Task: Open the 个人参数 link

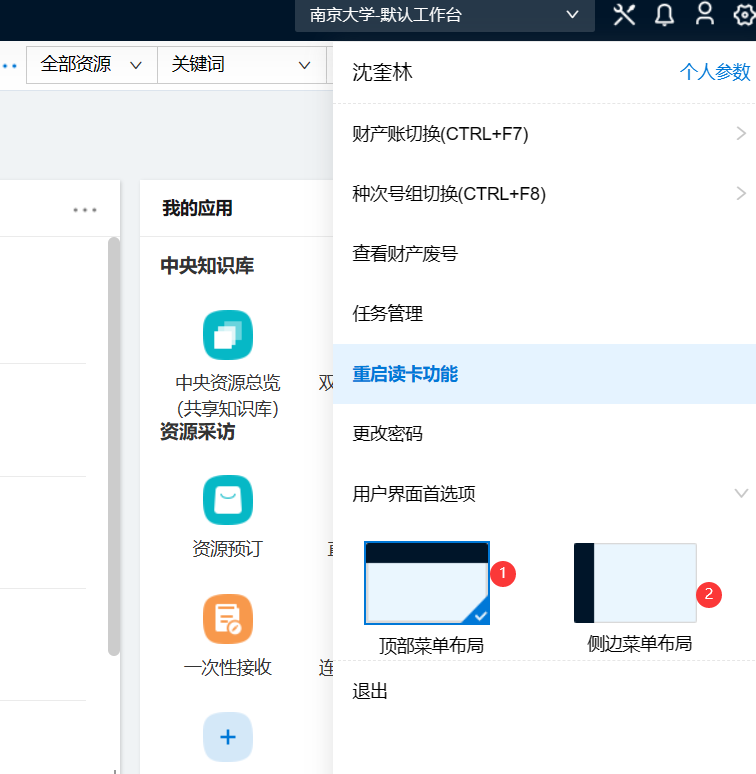Action: point(715,72)
